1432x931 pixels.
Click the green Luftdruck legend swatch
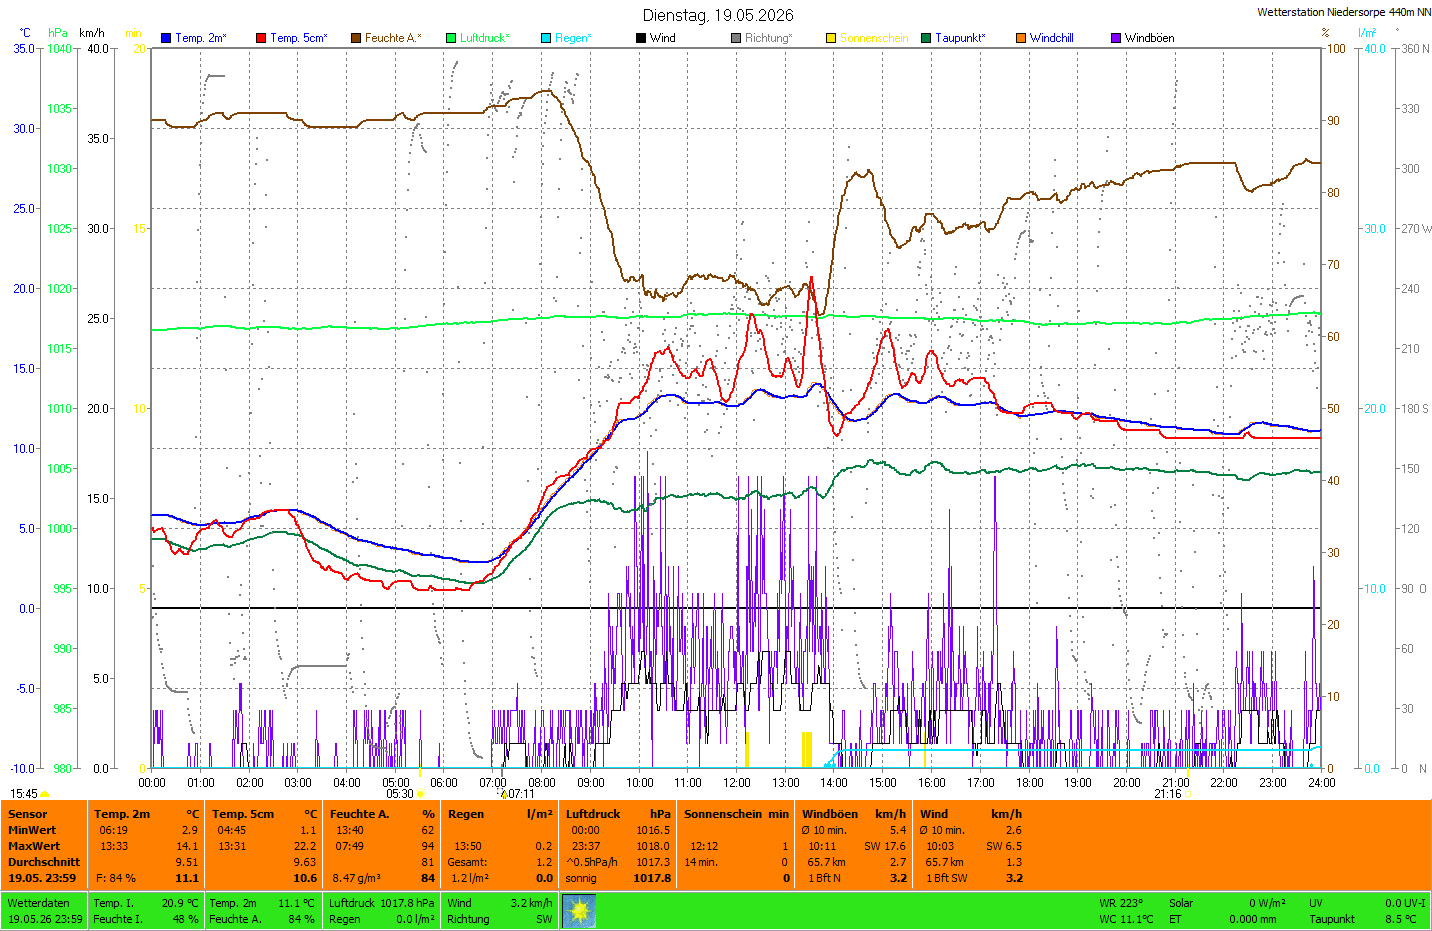click(451, 38)
